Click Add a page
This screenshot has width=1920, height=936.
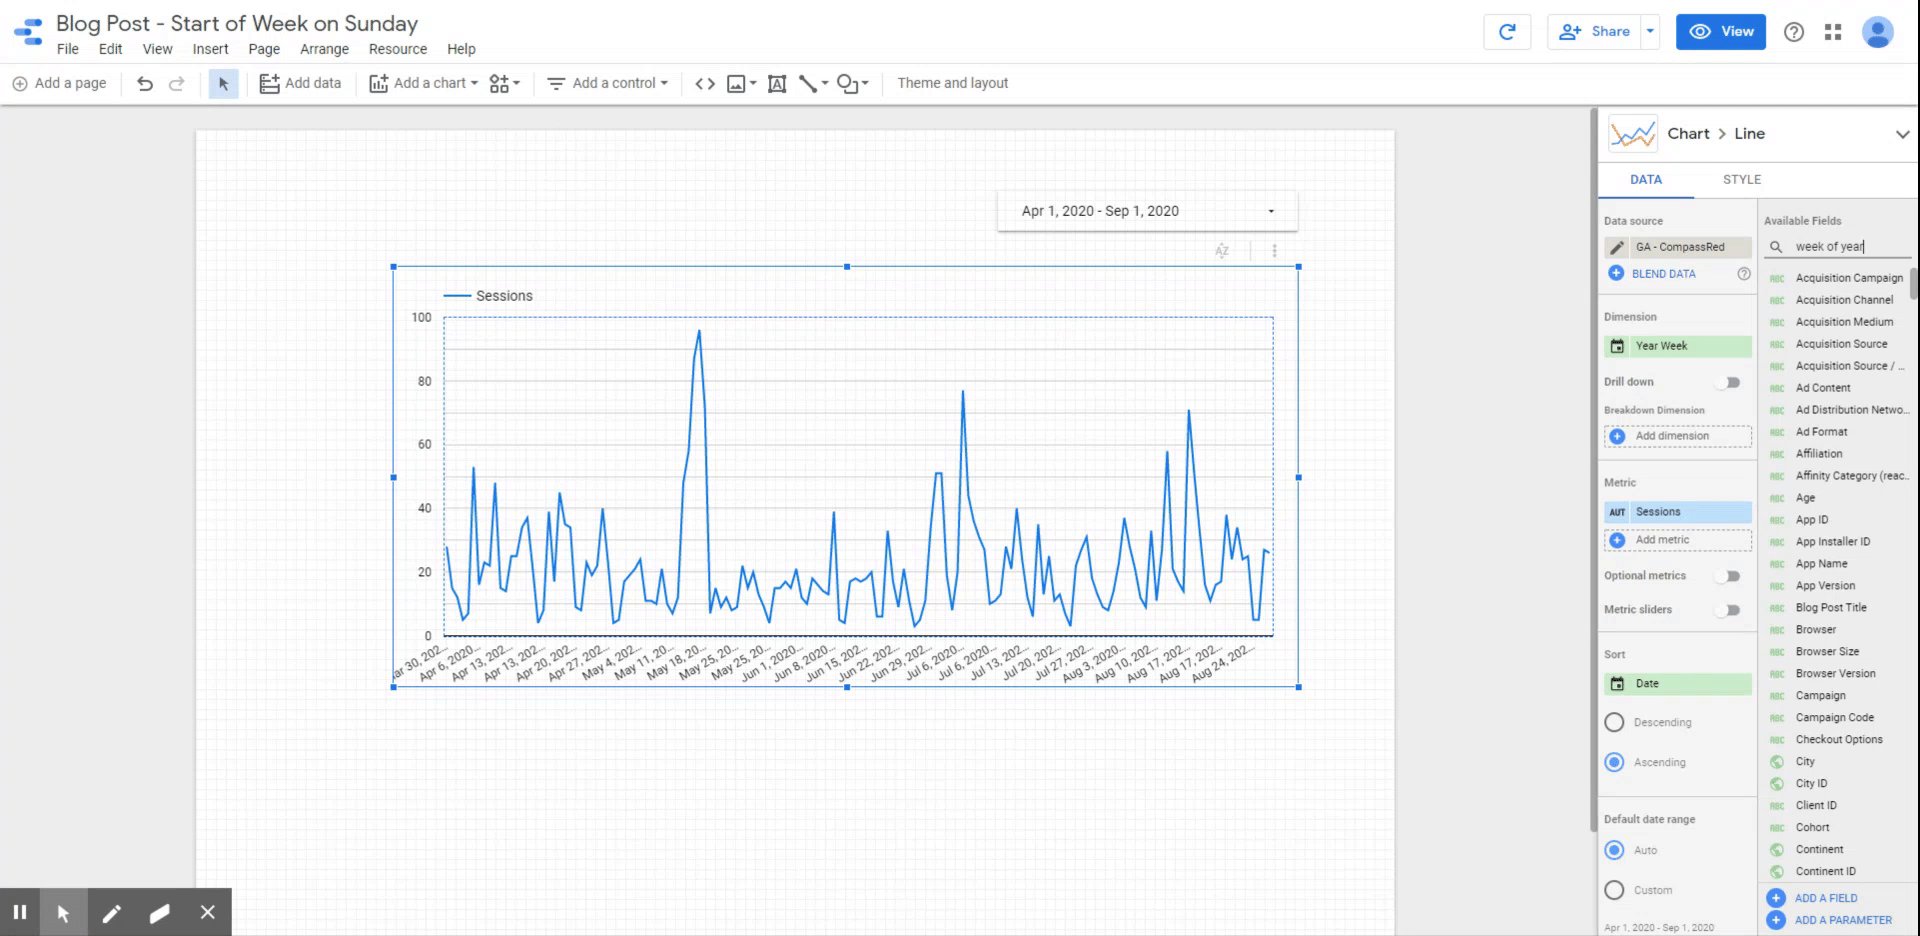pyautogui.click(x=59, y=84)
